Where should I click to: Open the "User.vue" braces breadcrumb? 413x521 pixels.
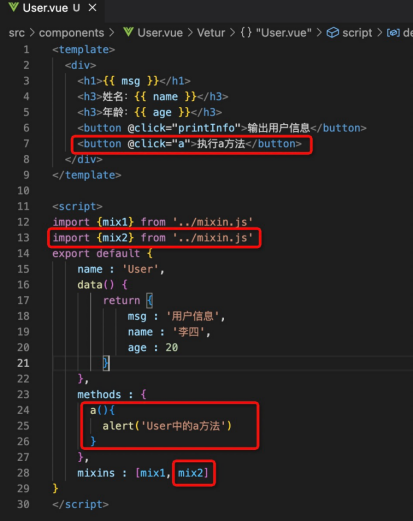pos(283,33)
